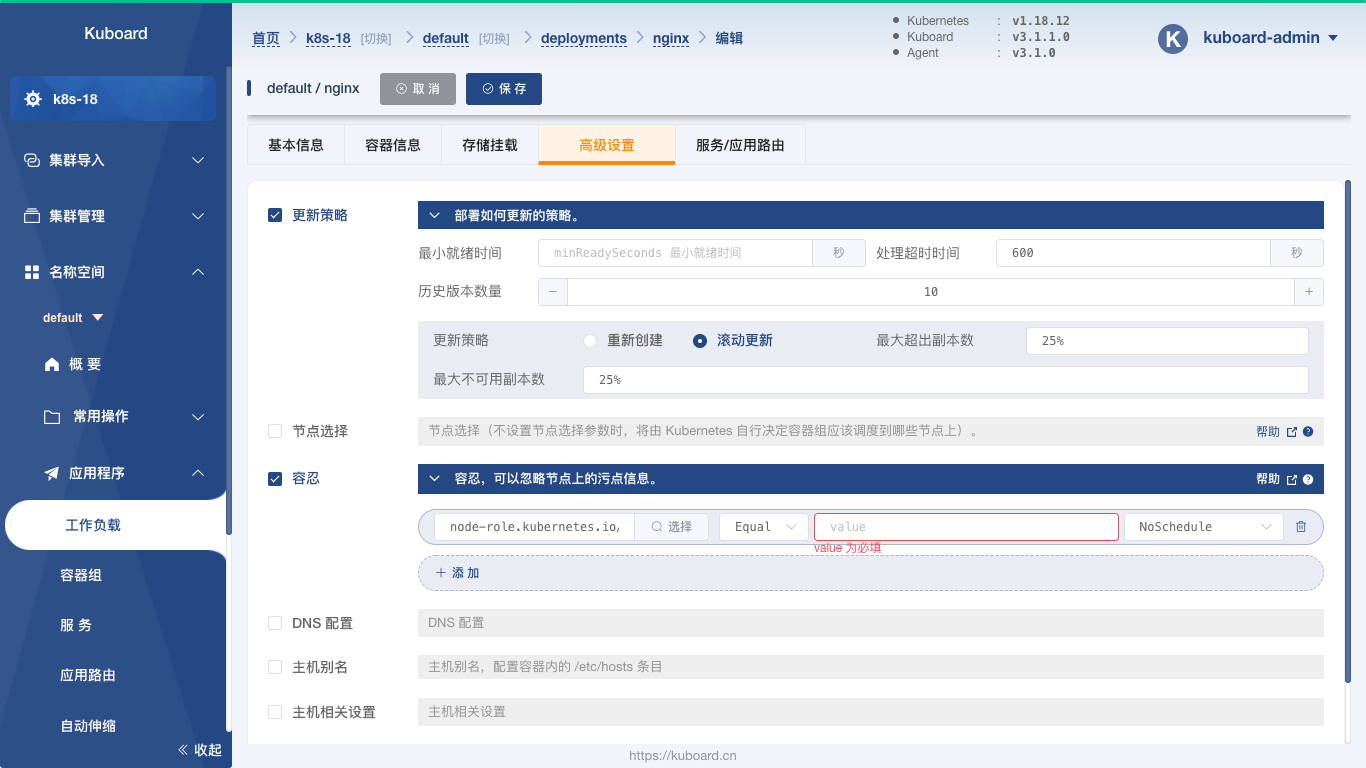
Task: Collapse the 名称空间 menu chevron
Action: tap(198, 272)
